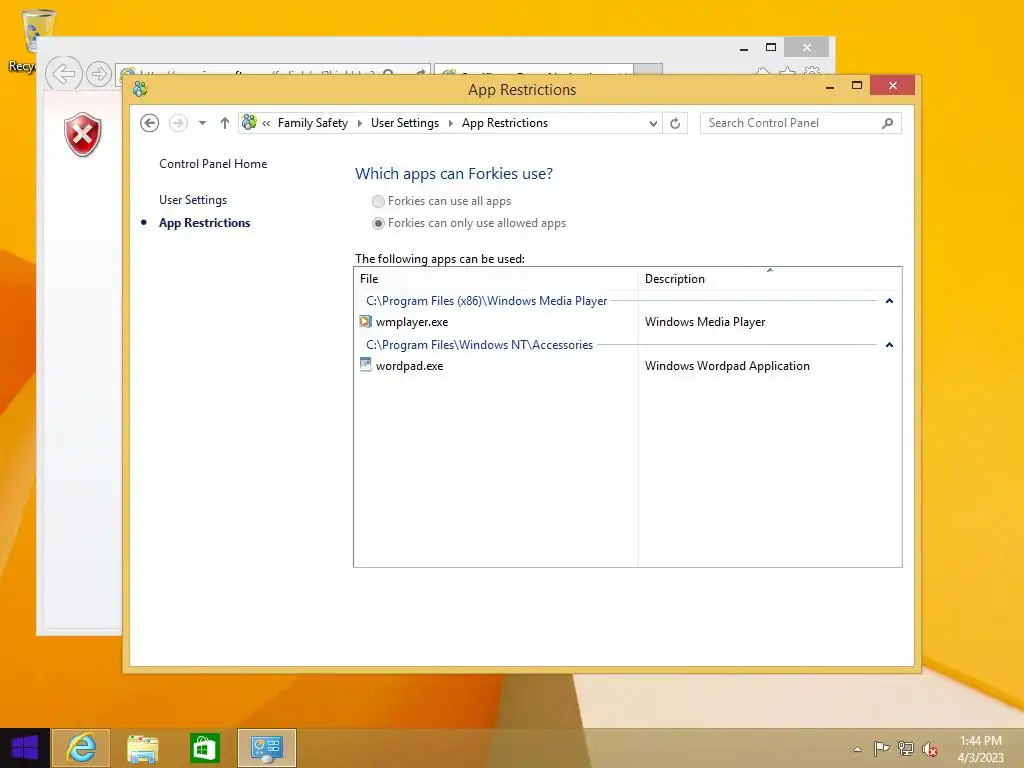The width and height of the screenshot is (1024, 768).
Task: Open Control Panel Home link
Action: point(213,164)
